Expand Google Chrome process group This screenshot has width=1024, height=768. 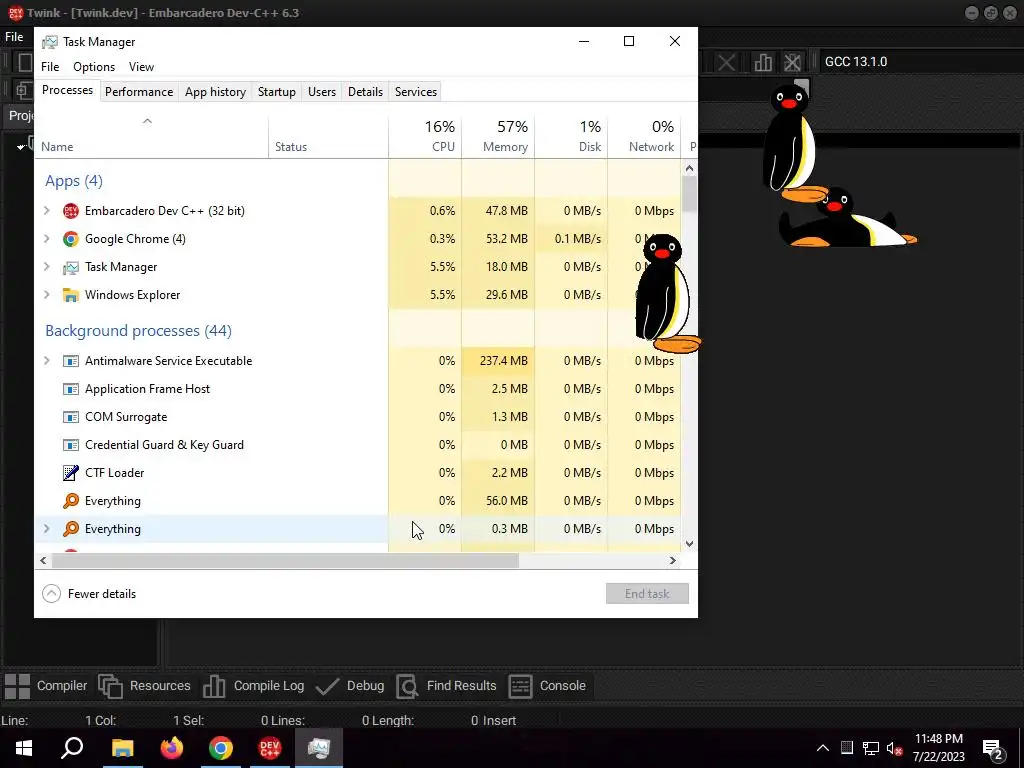coord(46,238)
